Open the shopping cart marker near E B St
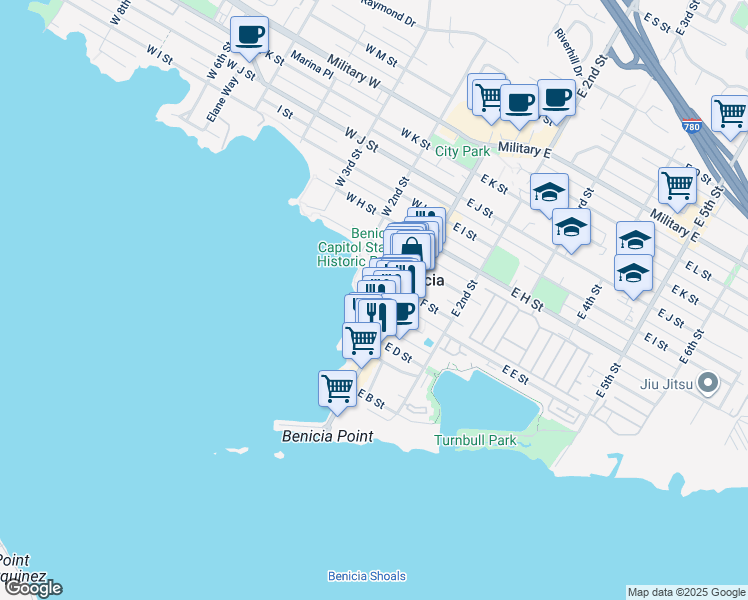Screen dimensions: 748x600 pos(337,387)
